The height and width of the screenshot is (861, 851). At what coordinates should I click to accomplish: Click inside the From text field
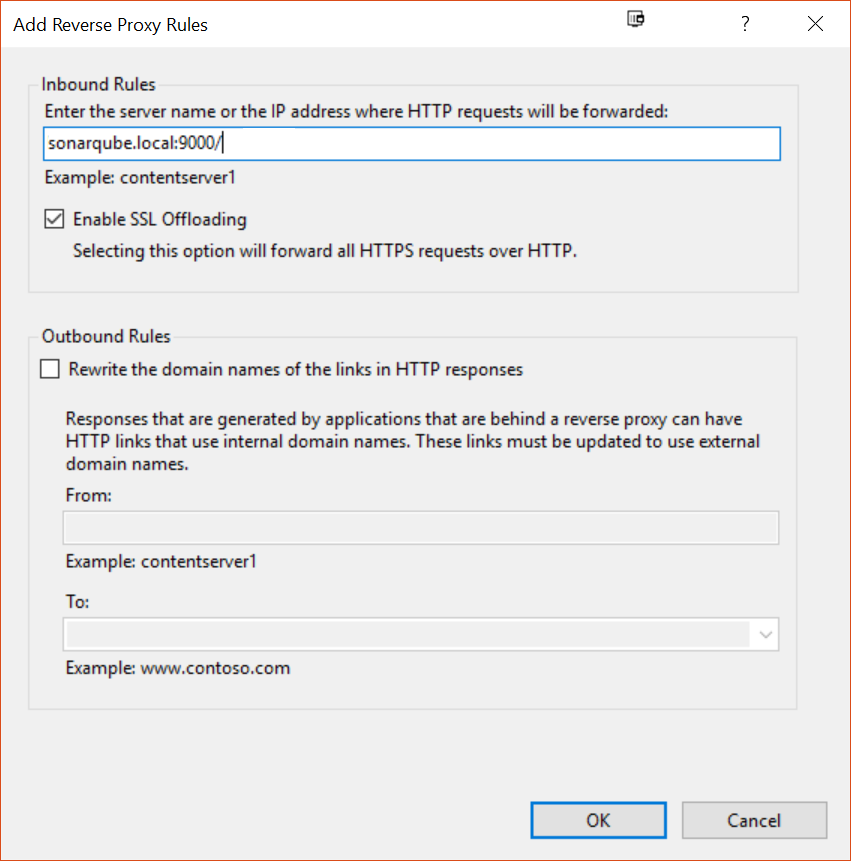click(x=421, y=528)
